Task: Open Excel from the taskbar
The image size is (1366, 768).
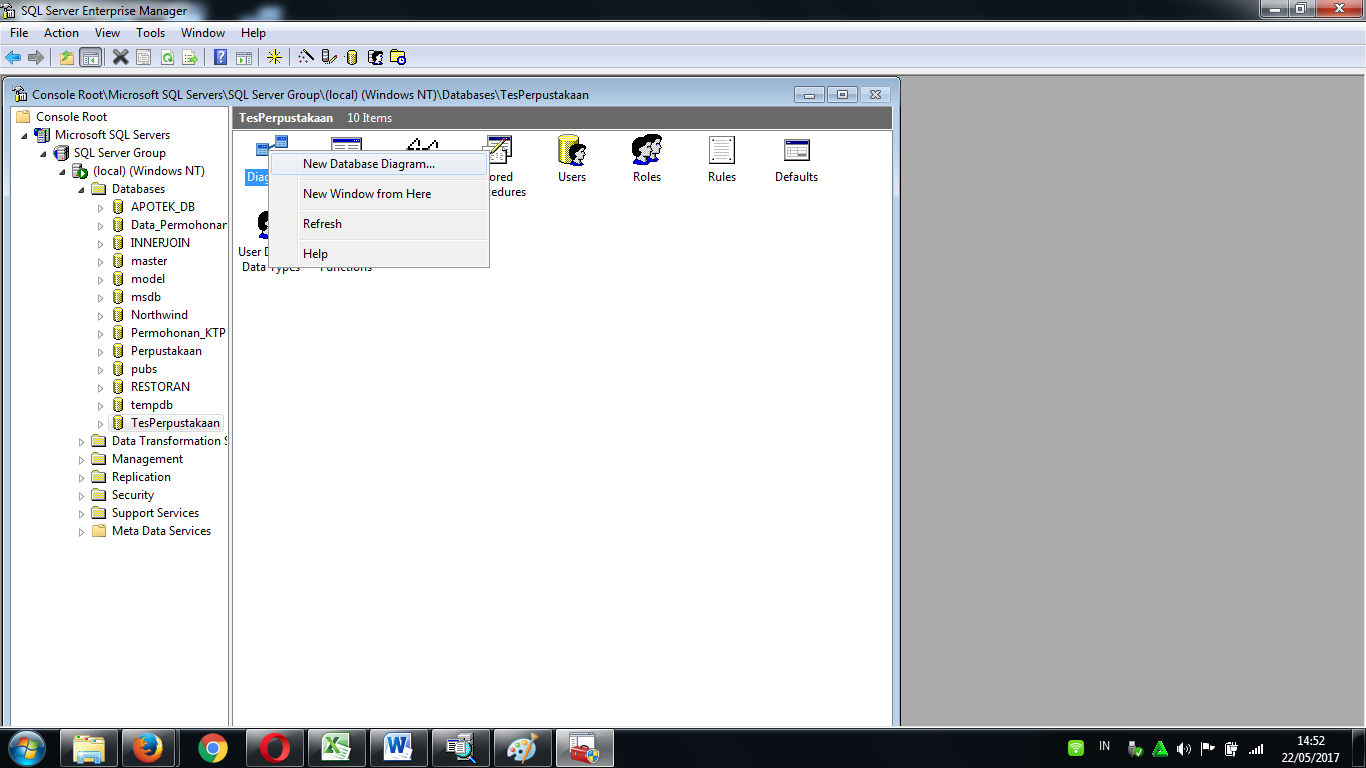Action: point(335,748)
